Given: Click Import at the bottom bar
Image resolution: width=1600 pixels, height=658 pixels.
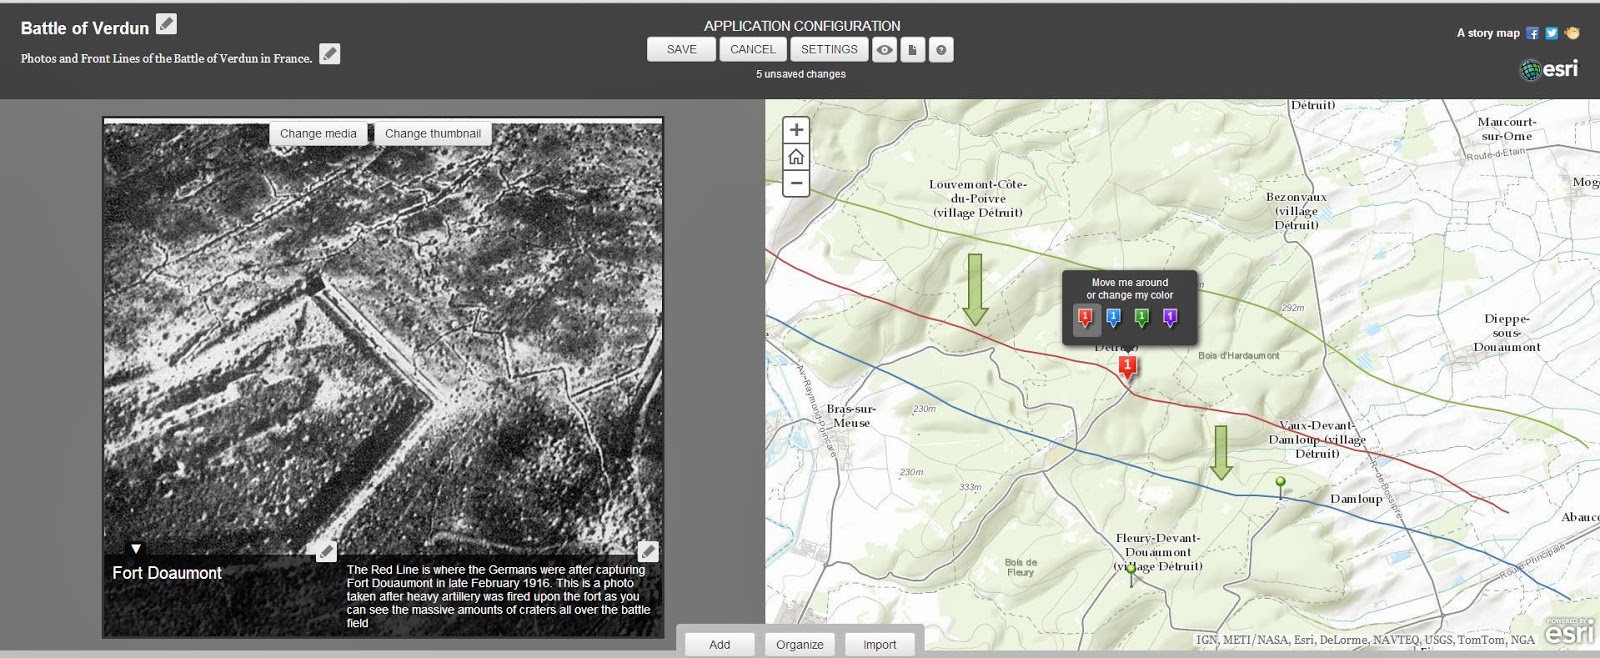Looking at the screenshot, I should (x=880, y=645).
